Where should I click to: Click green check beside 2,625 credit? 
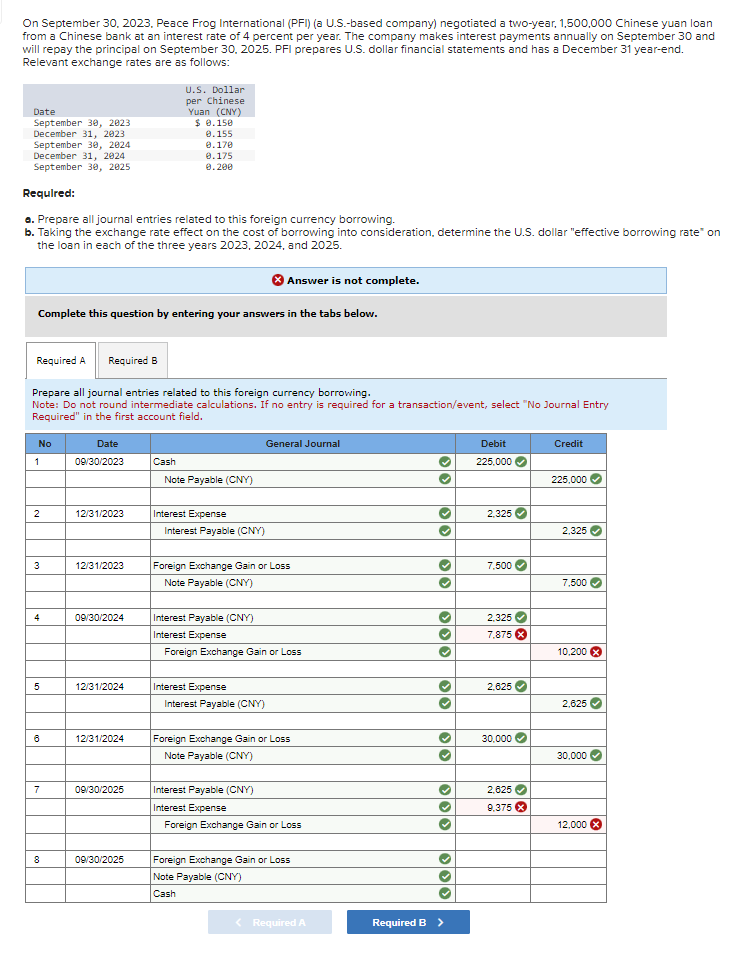[x=596, y=704]
